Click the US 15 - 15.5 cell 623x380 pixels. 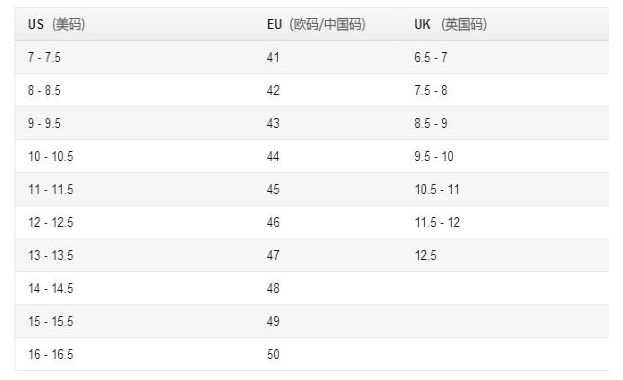pos(50,321)
